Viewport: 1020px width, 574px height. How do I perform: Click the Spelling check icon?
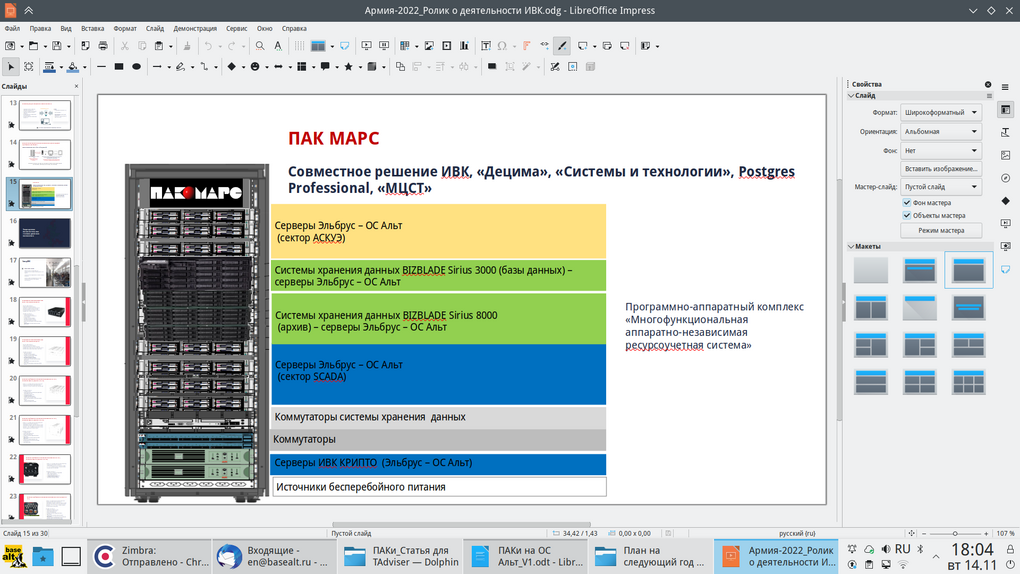click(278, 46)
